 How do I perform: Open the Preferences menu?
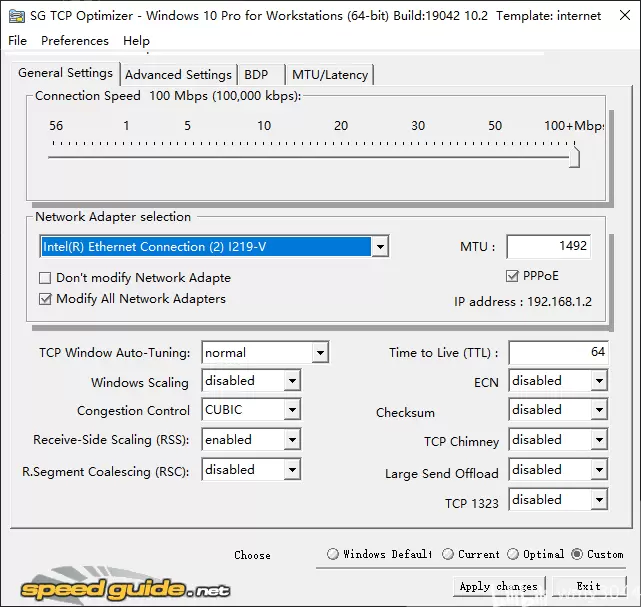click(x=75, y=41)
